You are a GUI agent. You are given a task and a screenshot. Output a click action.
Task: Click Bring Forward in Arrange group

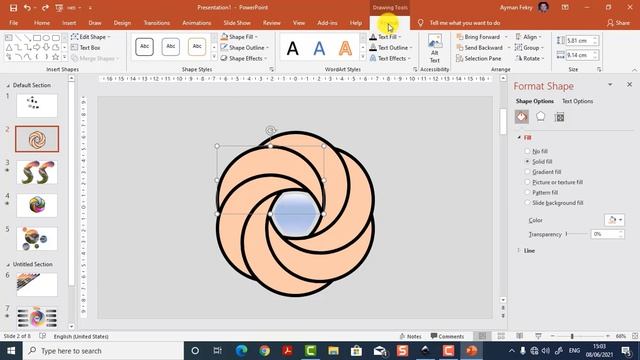[x=479, y=37]
